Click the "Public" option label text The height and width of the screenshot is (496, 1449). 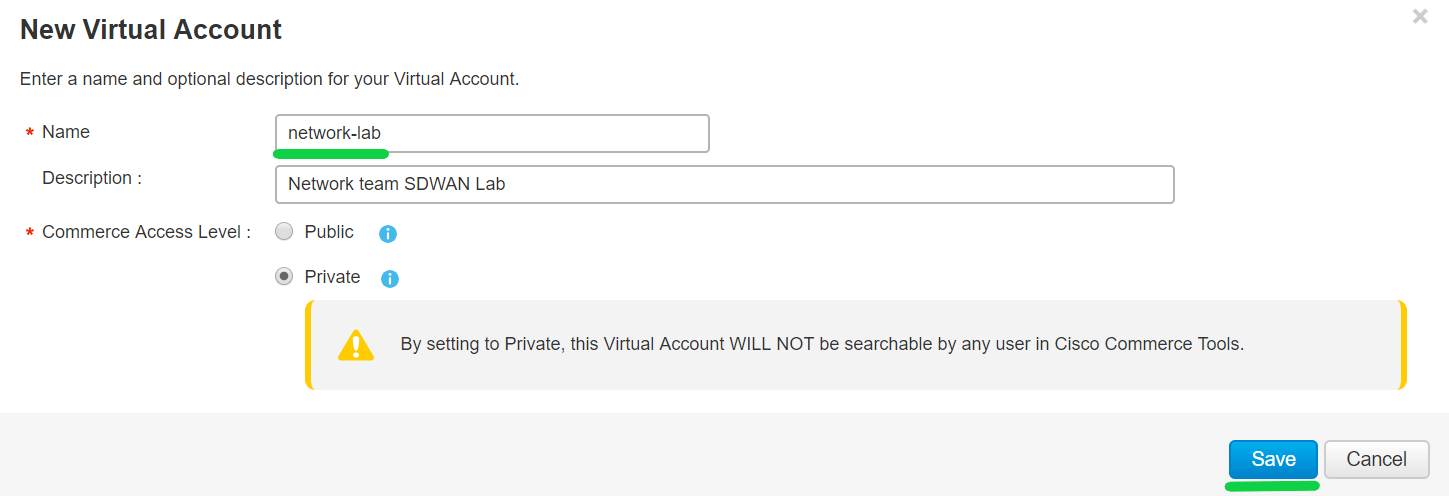pyautogui.click(x=329, y=232)
